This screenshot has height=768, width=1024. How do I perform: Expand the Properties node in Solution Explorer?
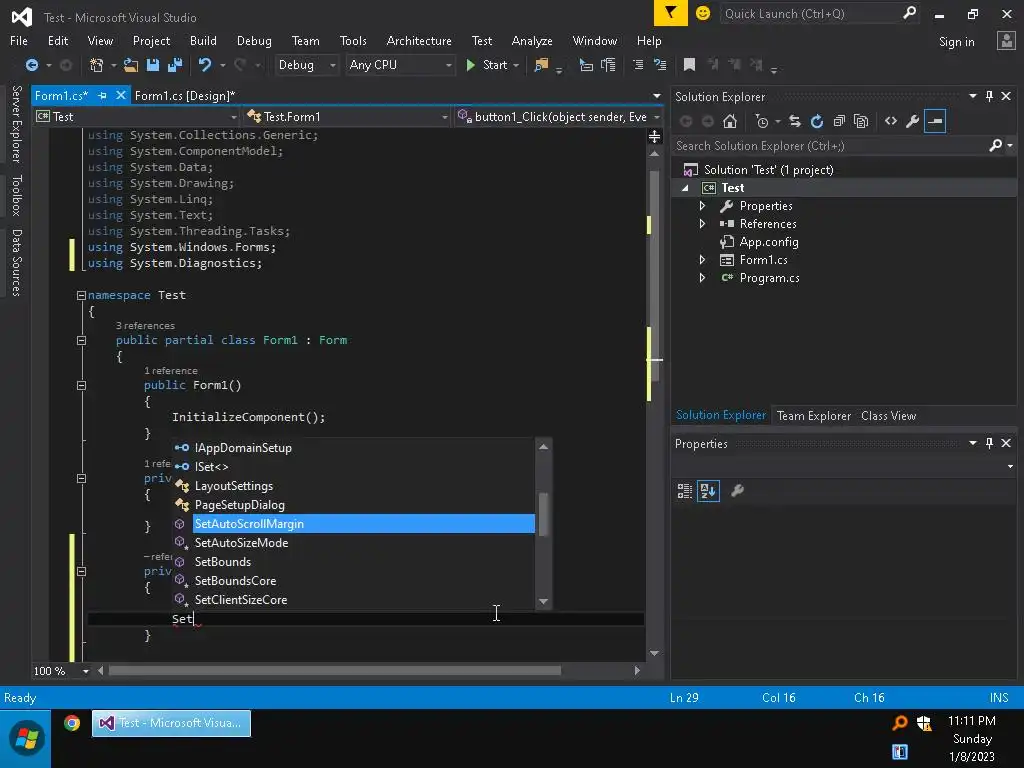point(702,206)
